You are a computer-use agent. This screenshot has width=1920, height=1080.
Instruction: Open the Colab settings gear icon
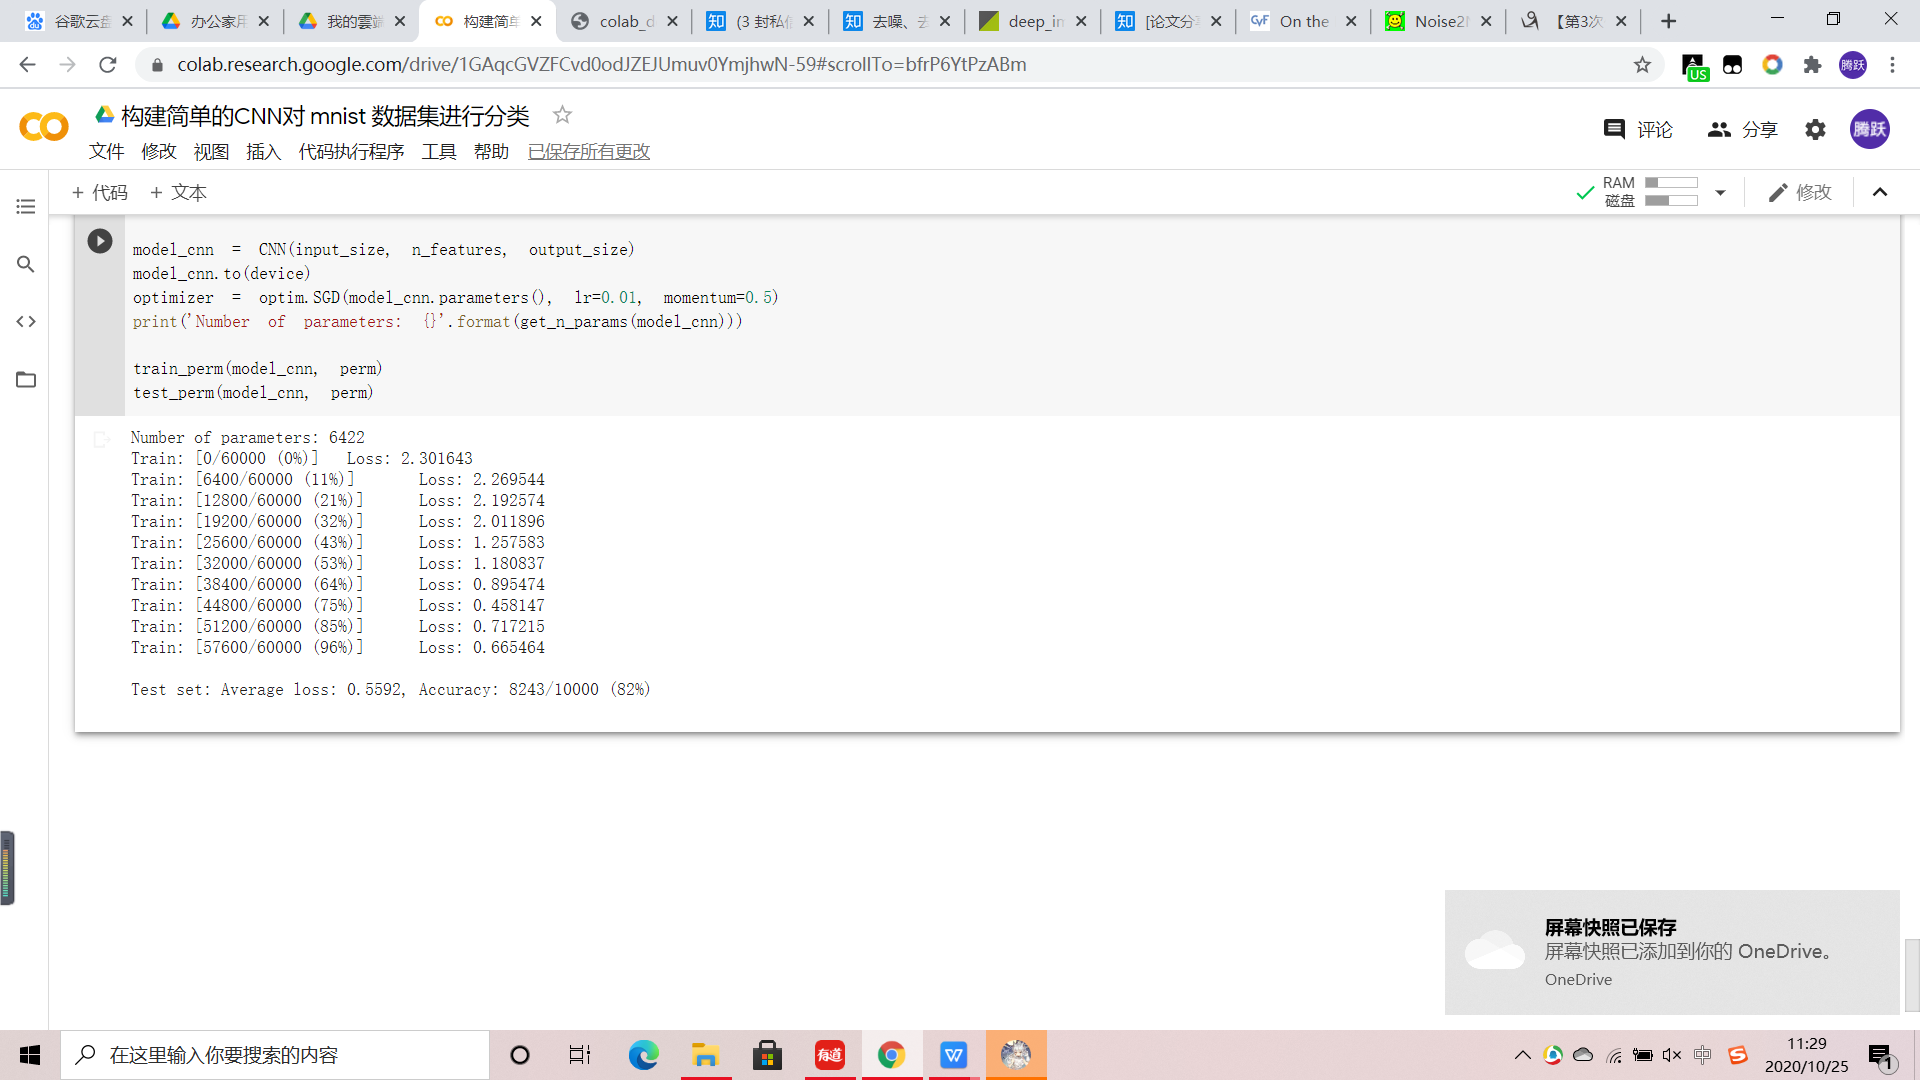coord(1815,129)
